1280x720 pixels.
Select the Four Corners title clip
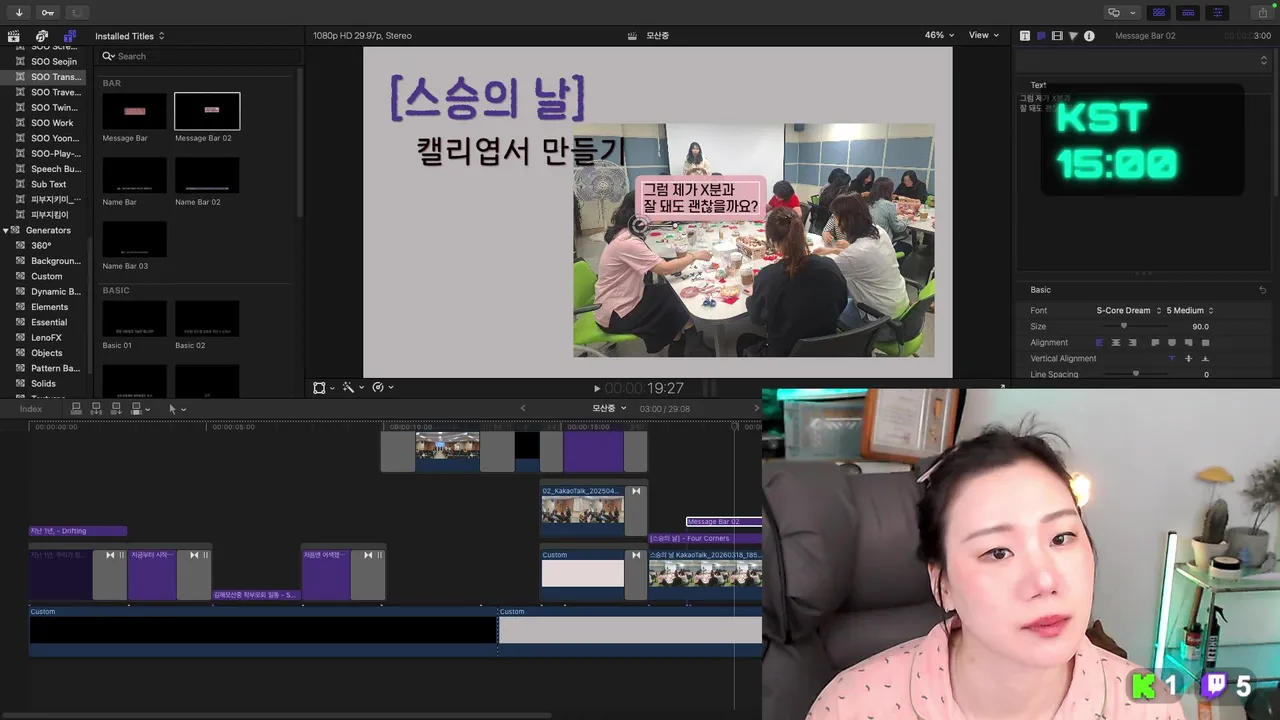[x=706, y=538]
